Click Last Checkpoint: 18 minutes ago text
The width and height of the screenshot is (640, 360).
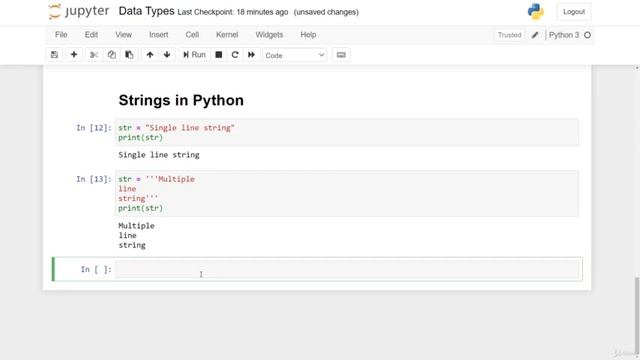click(233, 12)
